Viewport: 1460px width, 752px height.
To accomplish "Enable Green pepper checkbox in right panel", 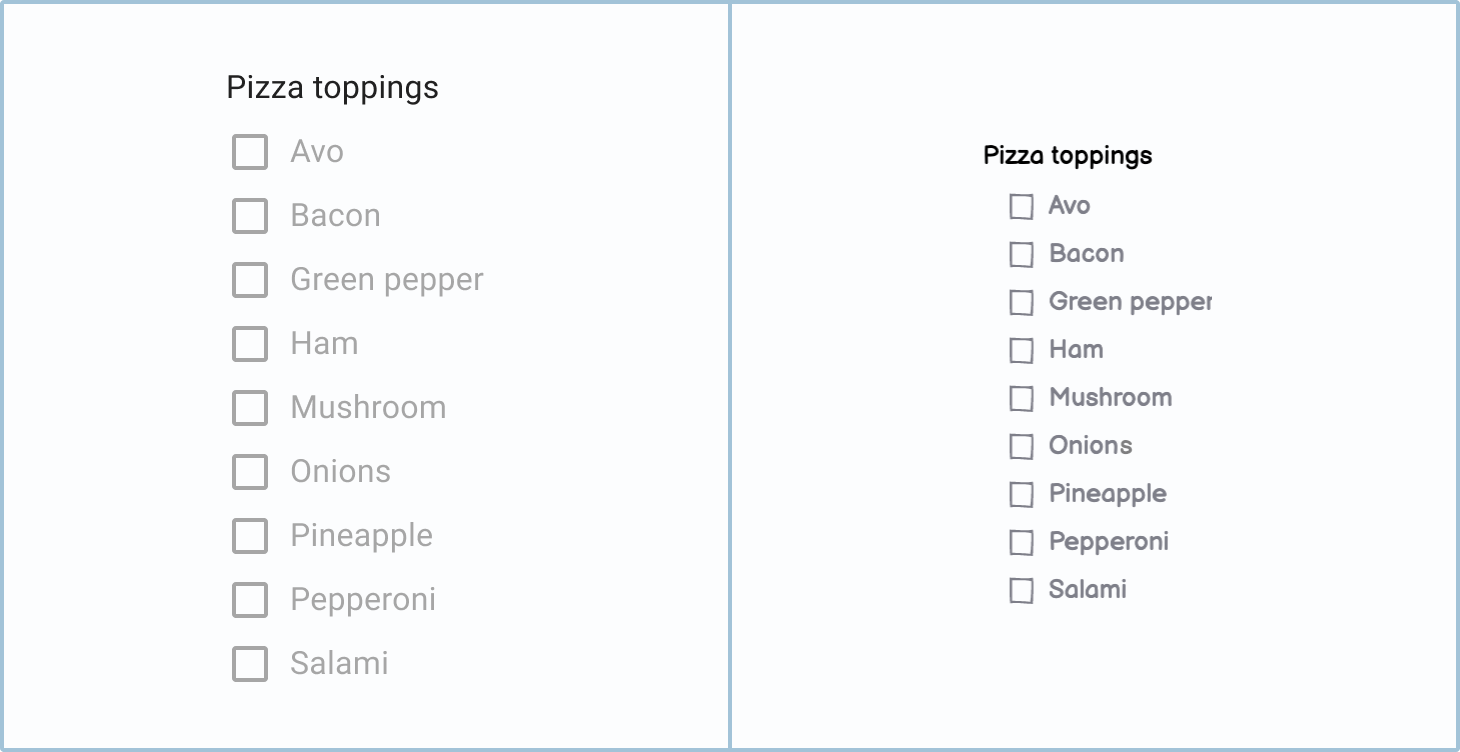I will pos(1021,303).
